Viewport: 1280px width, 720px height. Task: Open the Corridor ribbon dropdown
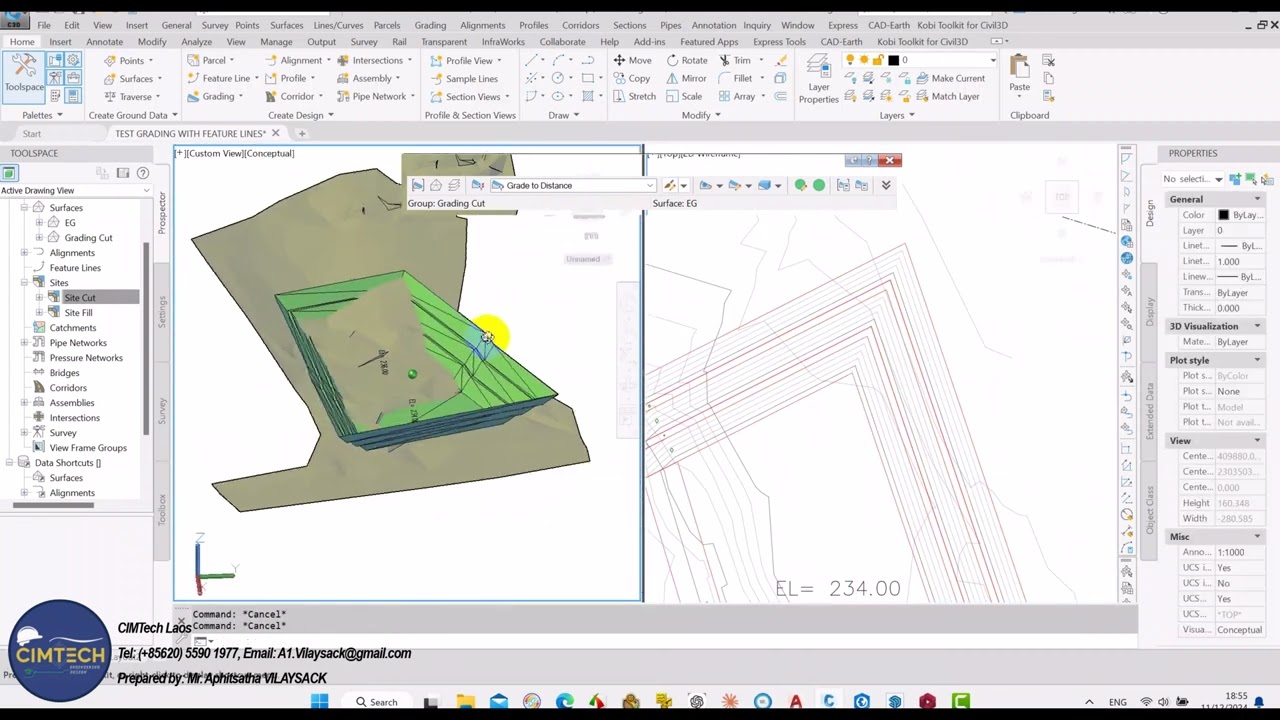click(320, 97)
